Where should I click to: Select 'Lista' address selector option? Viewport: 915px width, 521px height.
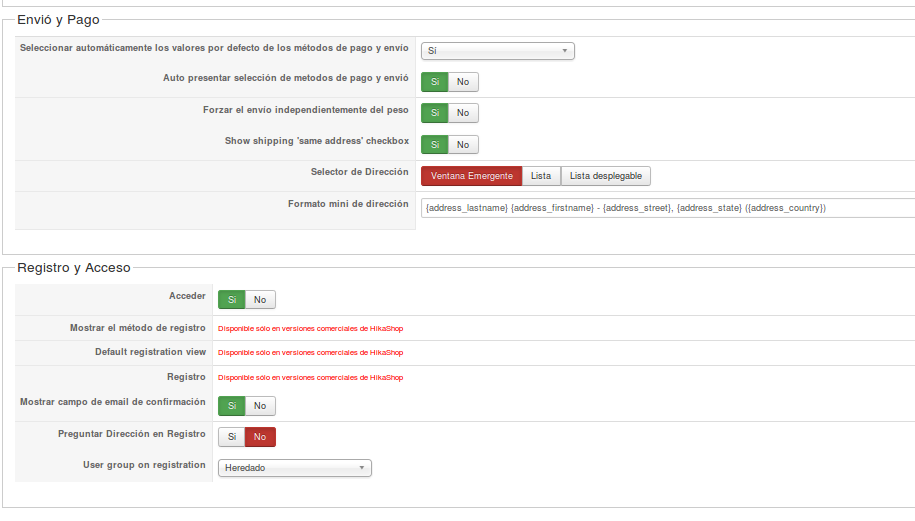(x=541, y=176)
